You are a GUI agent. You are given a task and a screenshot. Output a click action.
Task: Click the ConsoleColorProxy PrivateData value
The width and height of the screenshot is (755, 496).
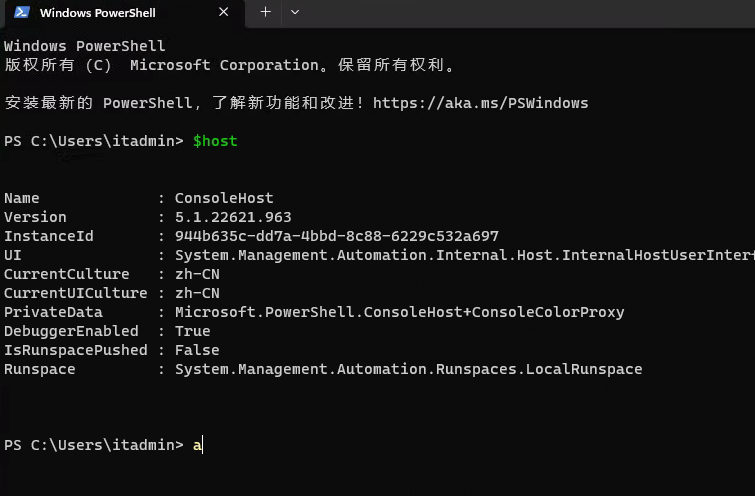(x=399, y=312)
